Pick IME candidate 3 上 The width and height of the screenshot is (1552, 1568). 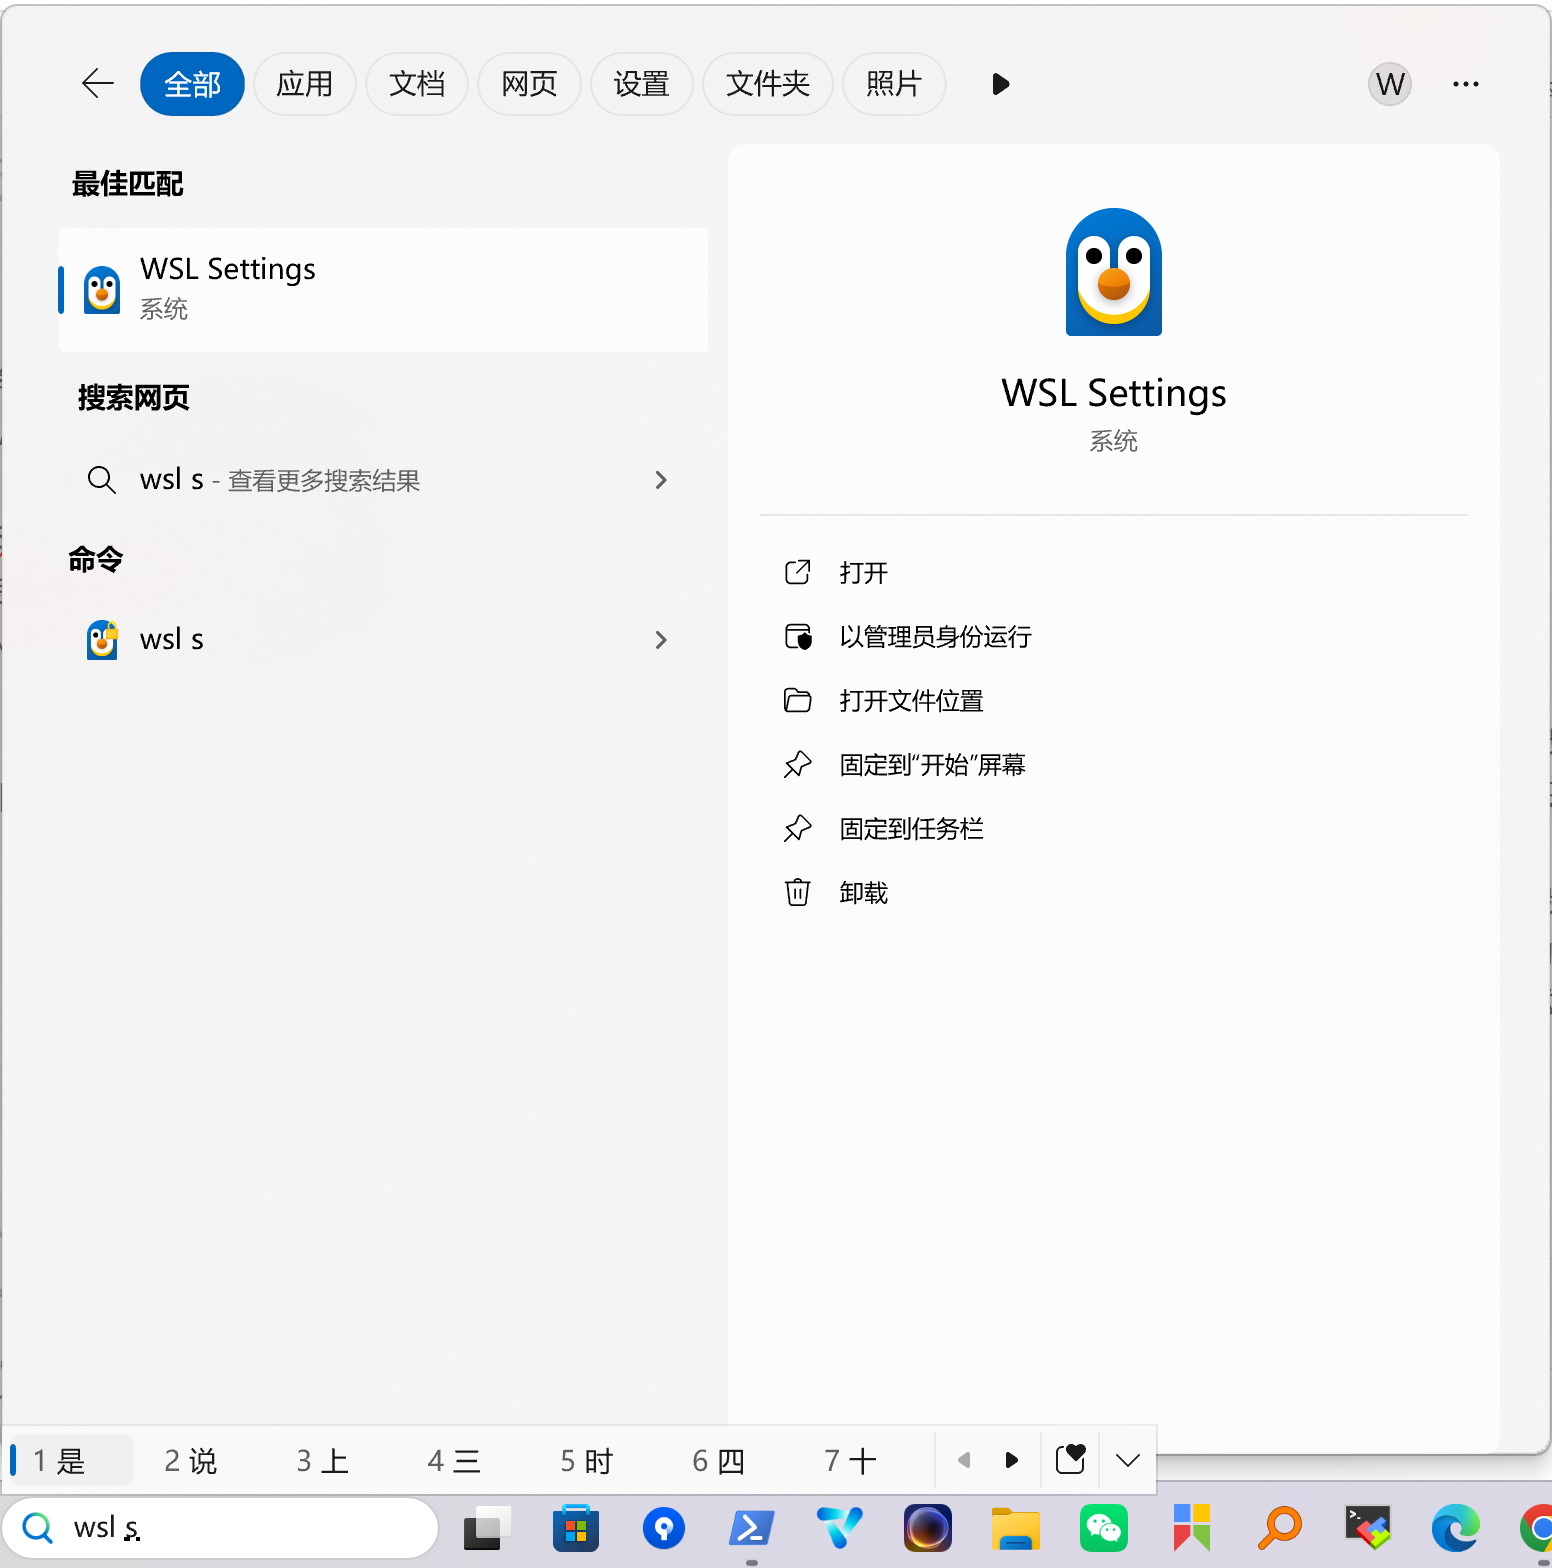point(323,1461)
